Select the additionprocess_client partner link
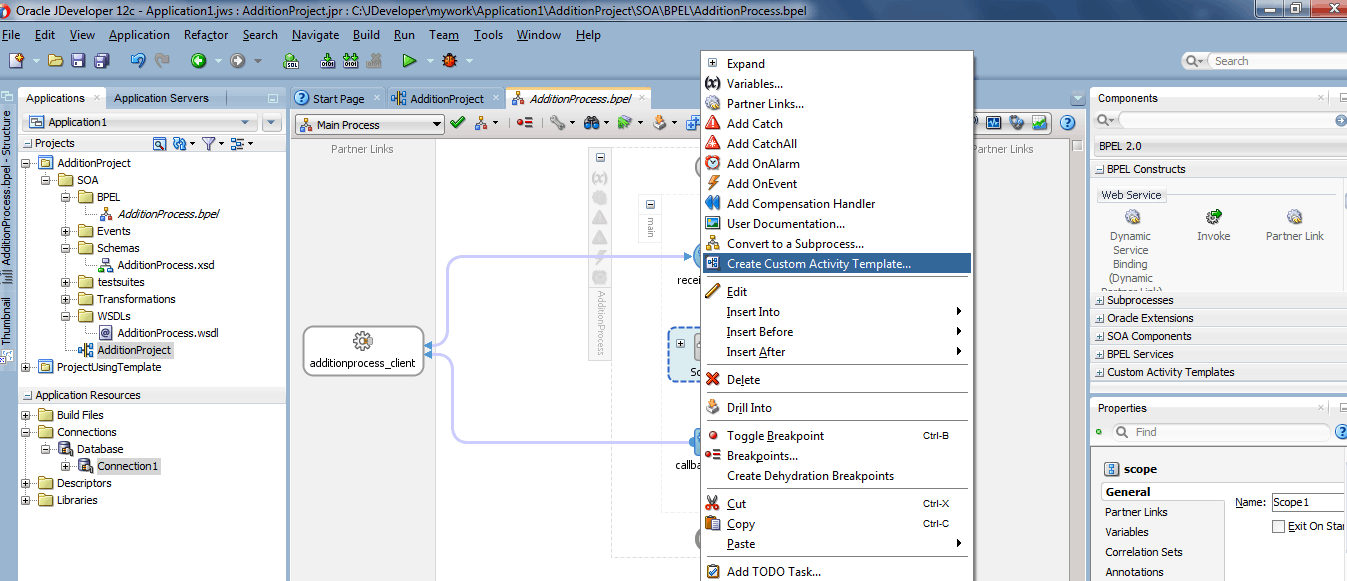 click(x=363, y=350)
